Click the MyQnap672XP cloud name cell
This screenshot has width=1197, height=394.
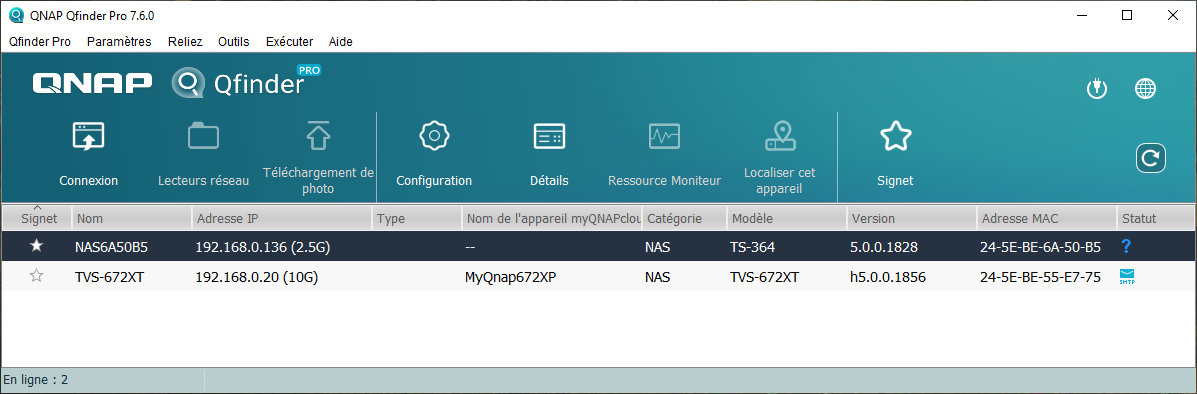click(511, 277)
